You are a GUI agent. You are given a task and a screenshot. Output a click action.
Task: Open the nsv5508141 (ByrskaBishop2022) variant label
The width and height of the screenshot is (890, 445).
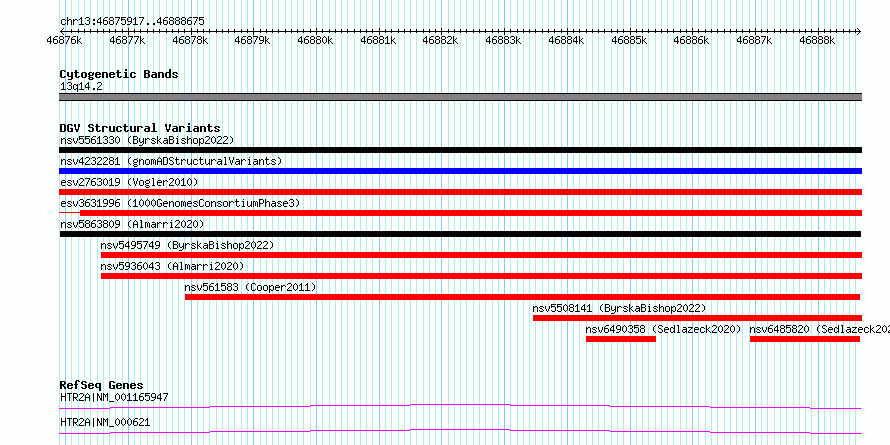(x=619, y=308)
